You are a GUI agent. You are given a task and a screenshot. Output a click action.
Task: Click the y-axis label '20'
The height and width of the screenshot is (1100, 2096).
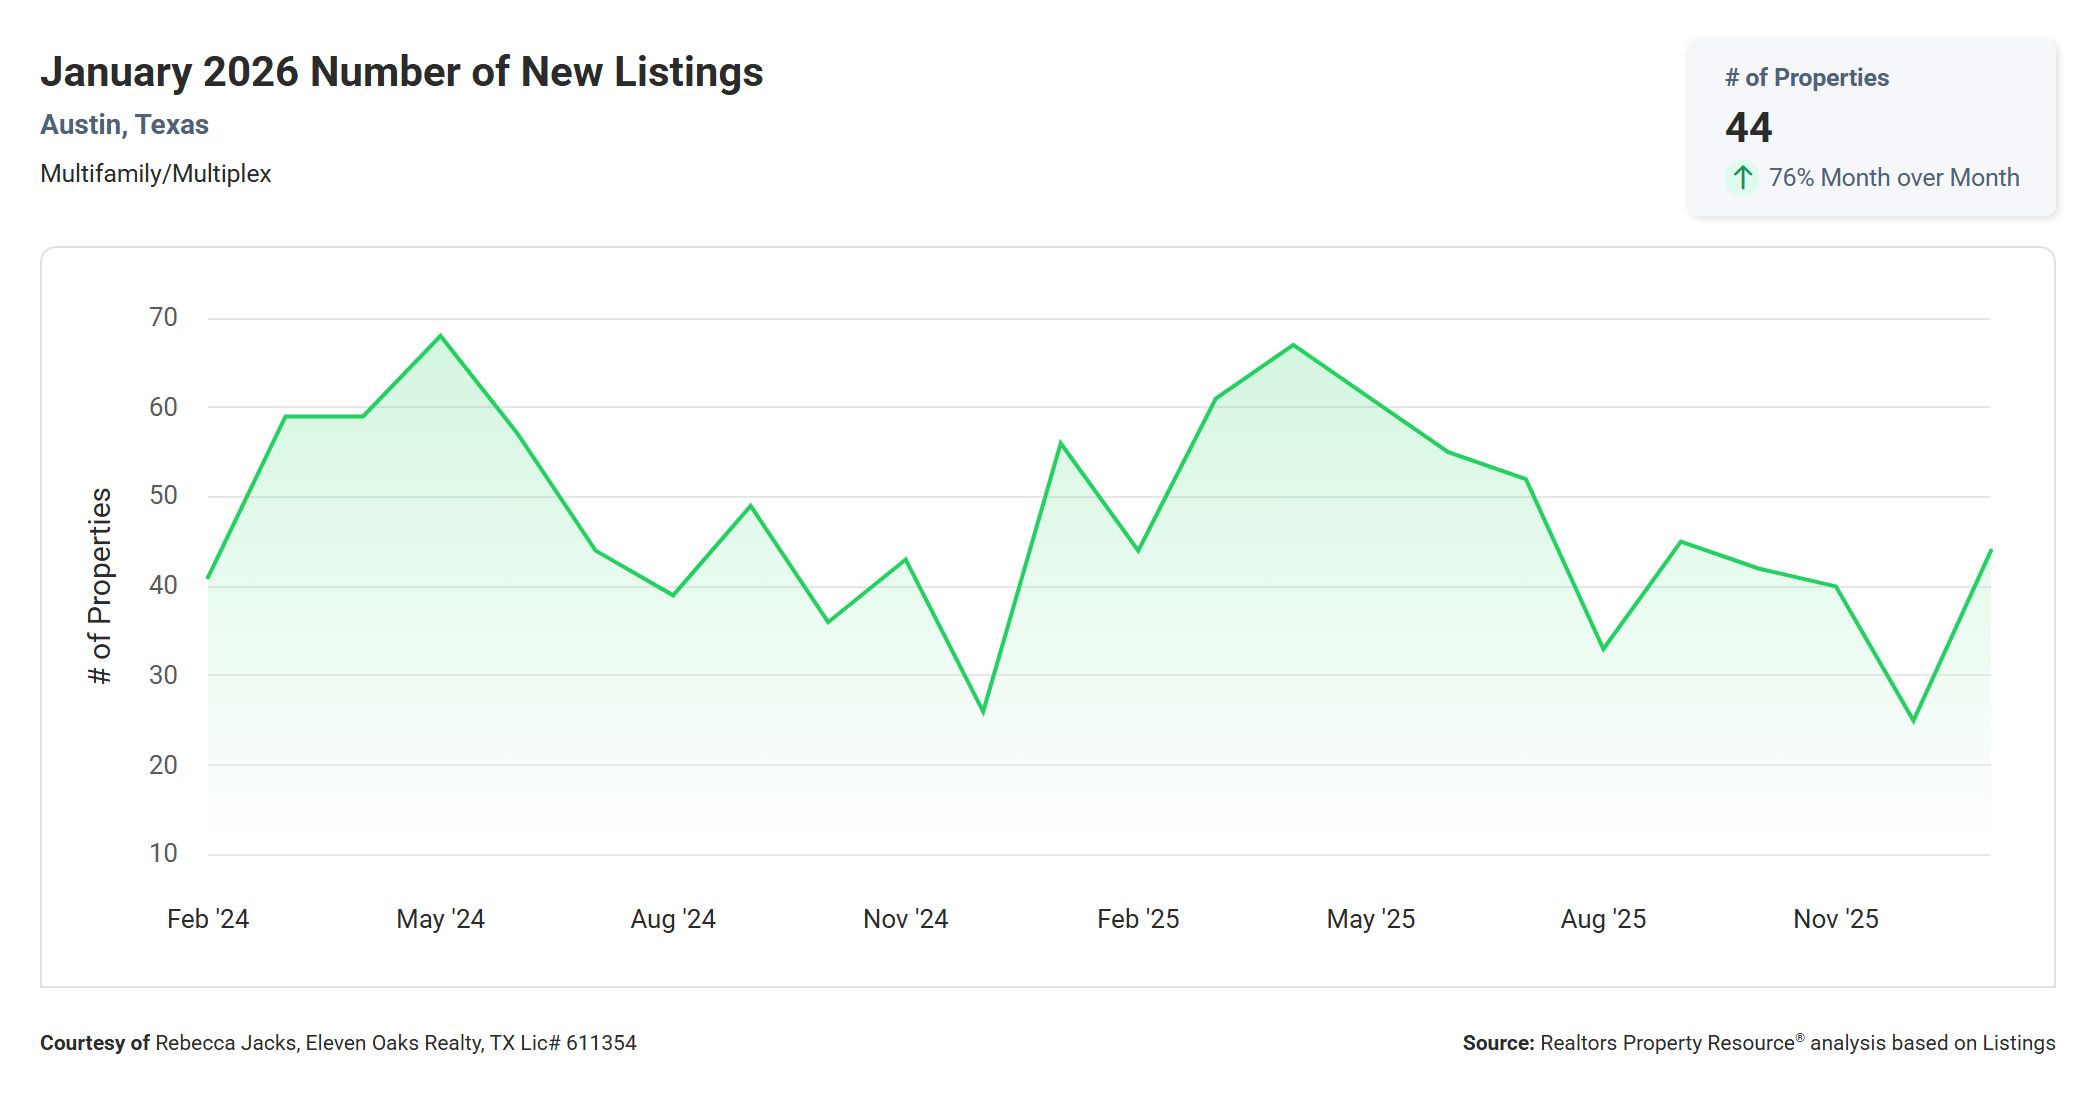163,765
